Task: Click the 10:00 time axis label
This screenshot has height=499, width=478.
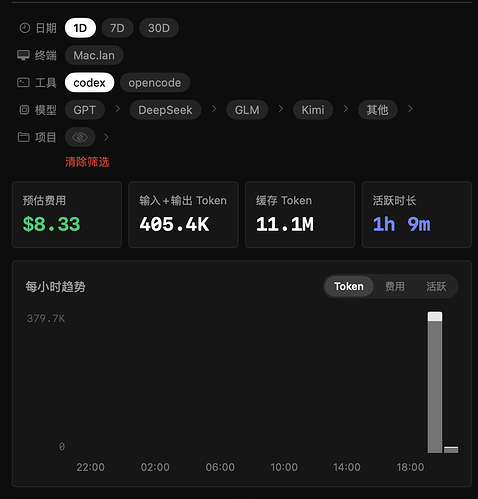Action: (284, 467)
